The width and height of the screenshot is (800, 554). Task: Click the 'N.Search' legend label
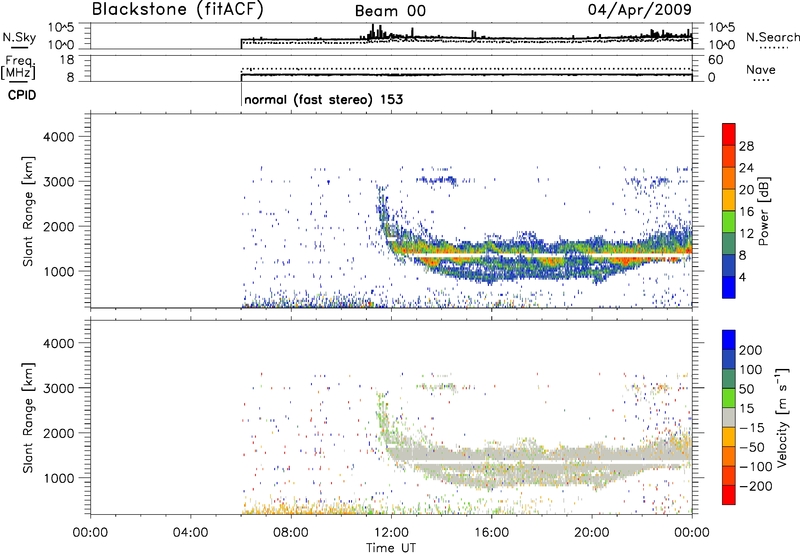coord(772,37)
